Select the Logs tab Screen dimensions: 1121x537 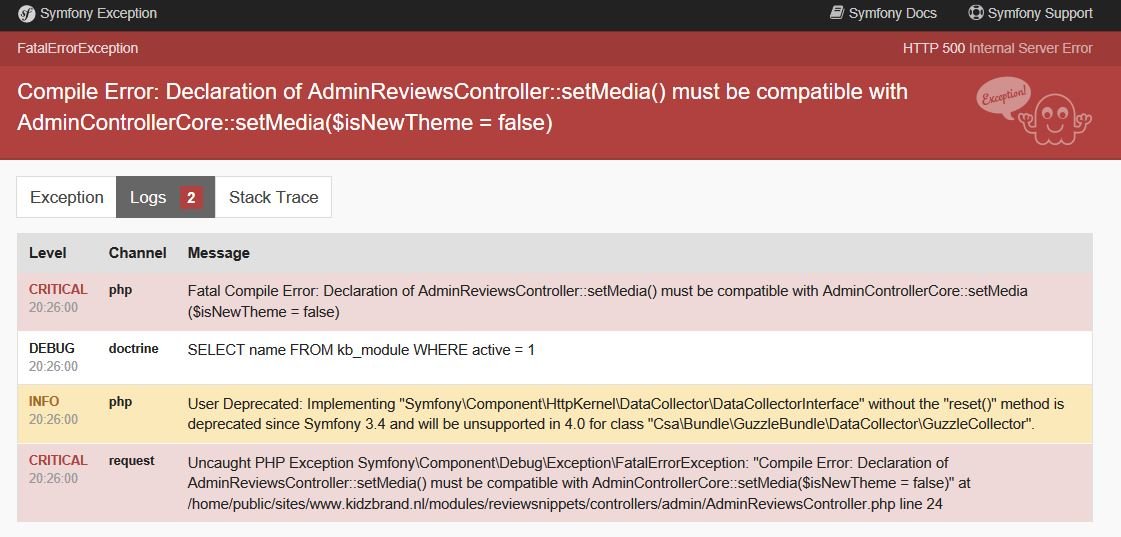(x=148, y=197)
